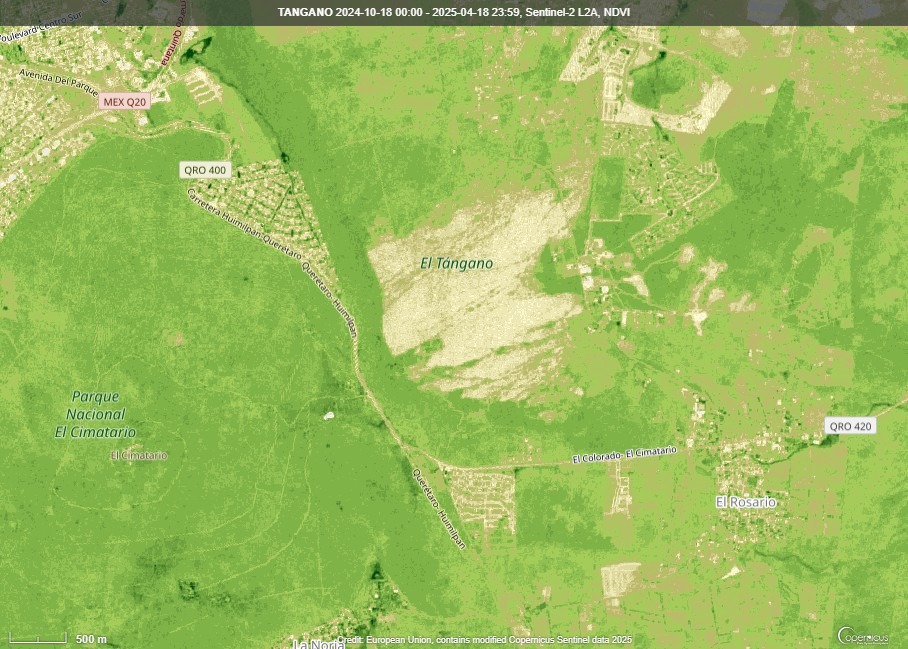Click the QRO 420 route marker
The image size is (908, 649).
click(848, 427)
